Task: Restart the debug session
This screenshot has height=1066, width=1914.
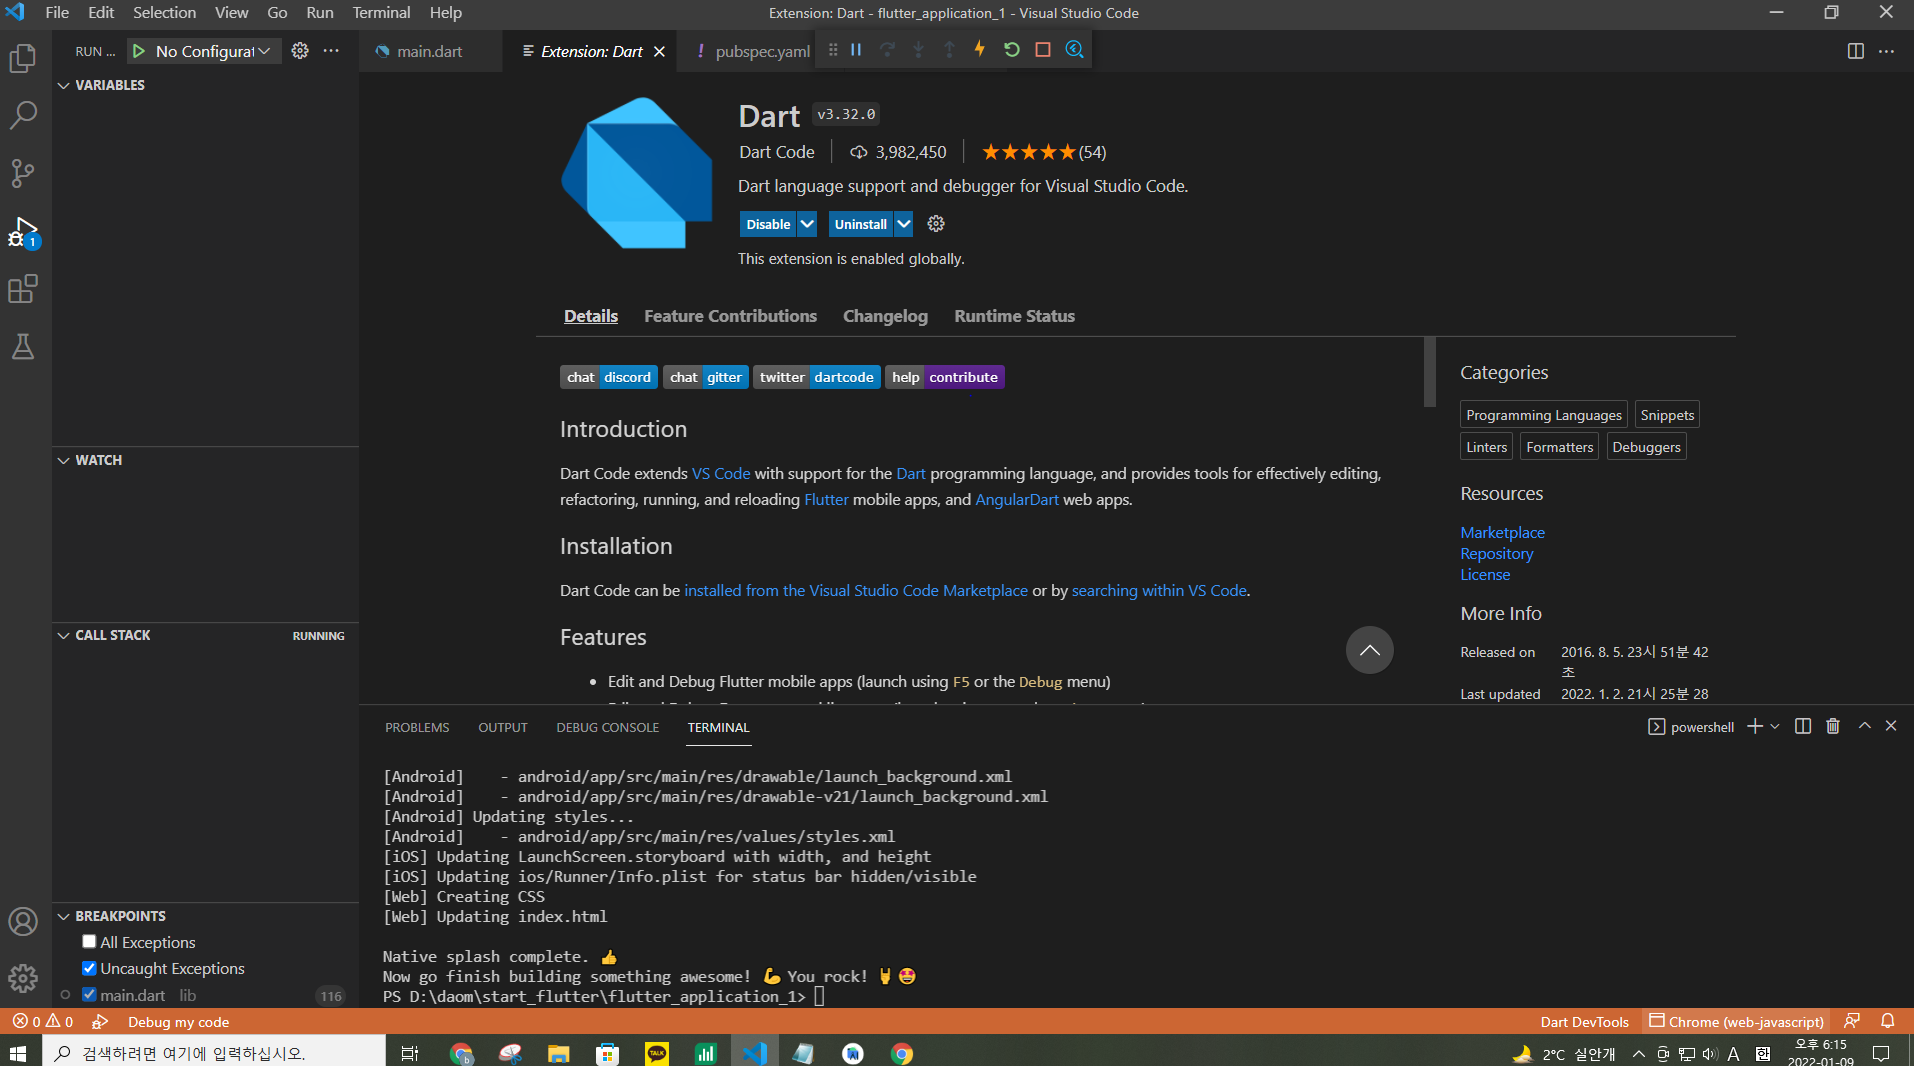Action: tap(1012, 49)
